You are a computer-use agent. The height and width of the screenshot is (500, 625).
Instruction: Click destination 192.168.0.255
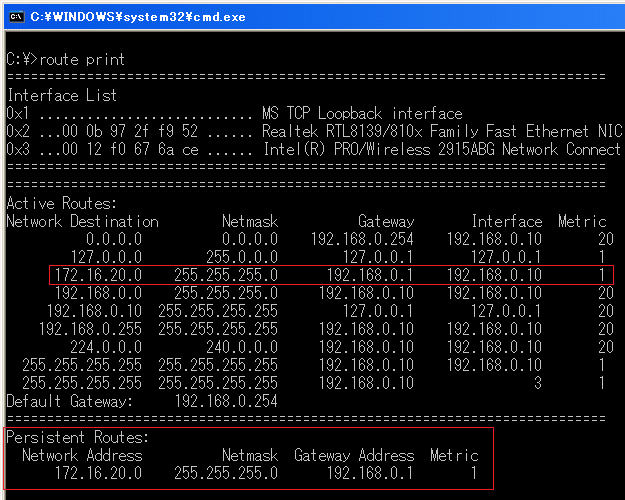90,329
